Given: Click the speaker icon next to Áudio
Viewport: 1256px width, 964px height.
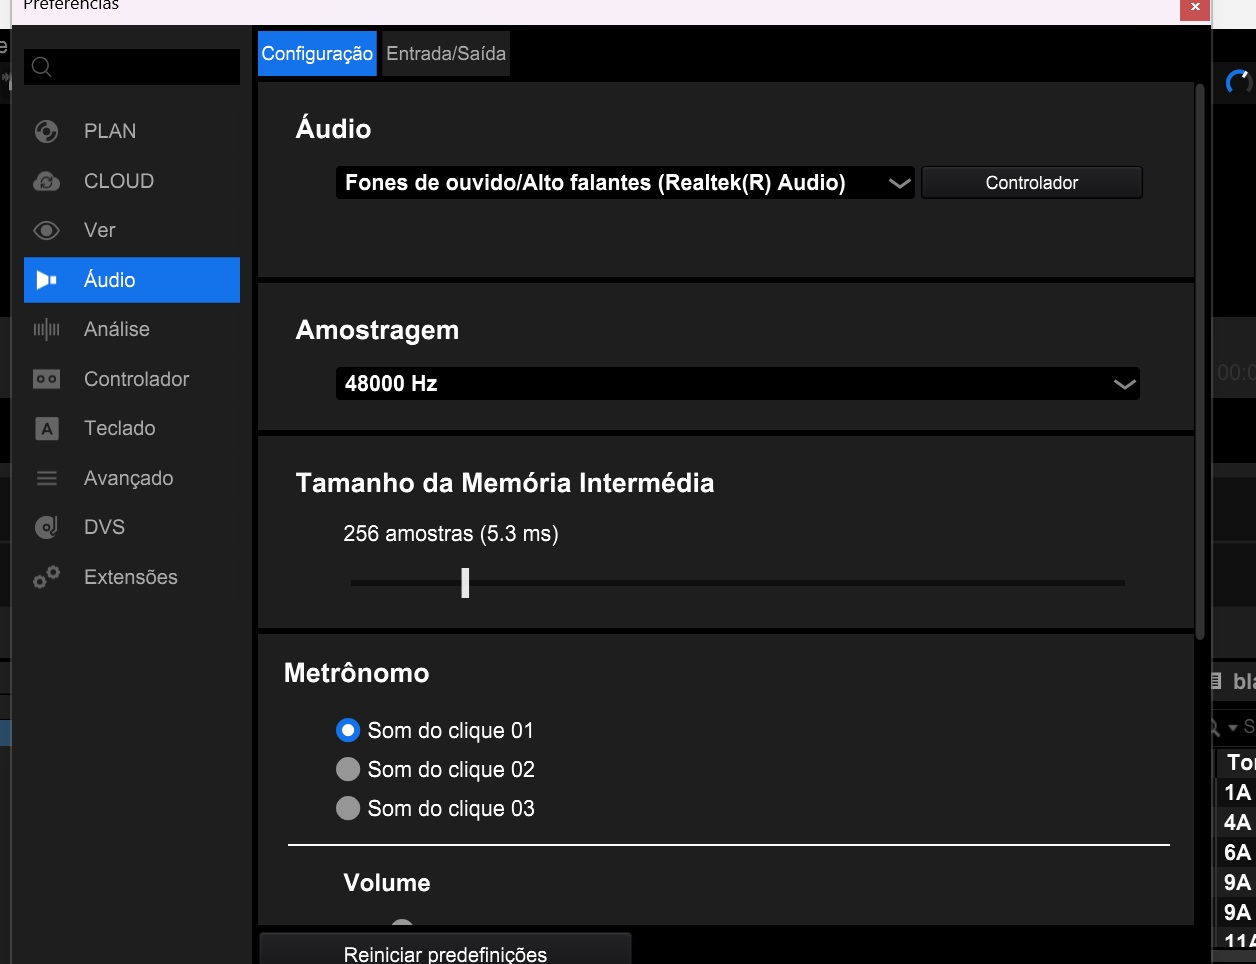Looking at the screenshot, I should pyautogui.click(x=46, y=280).
